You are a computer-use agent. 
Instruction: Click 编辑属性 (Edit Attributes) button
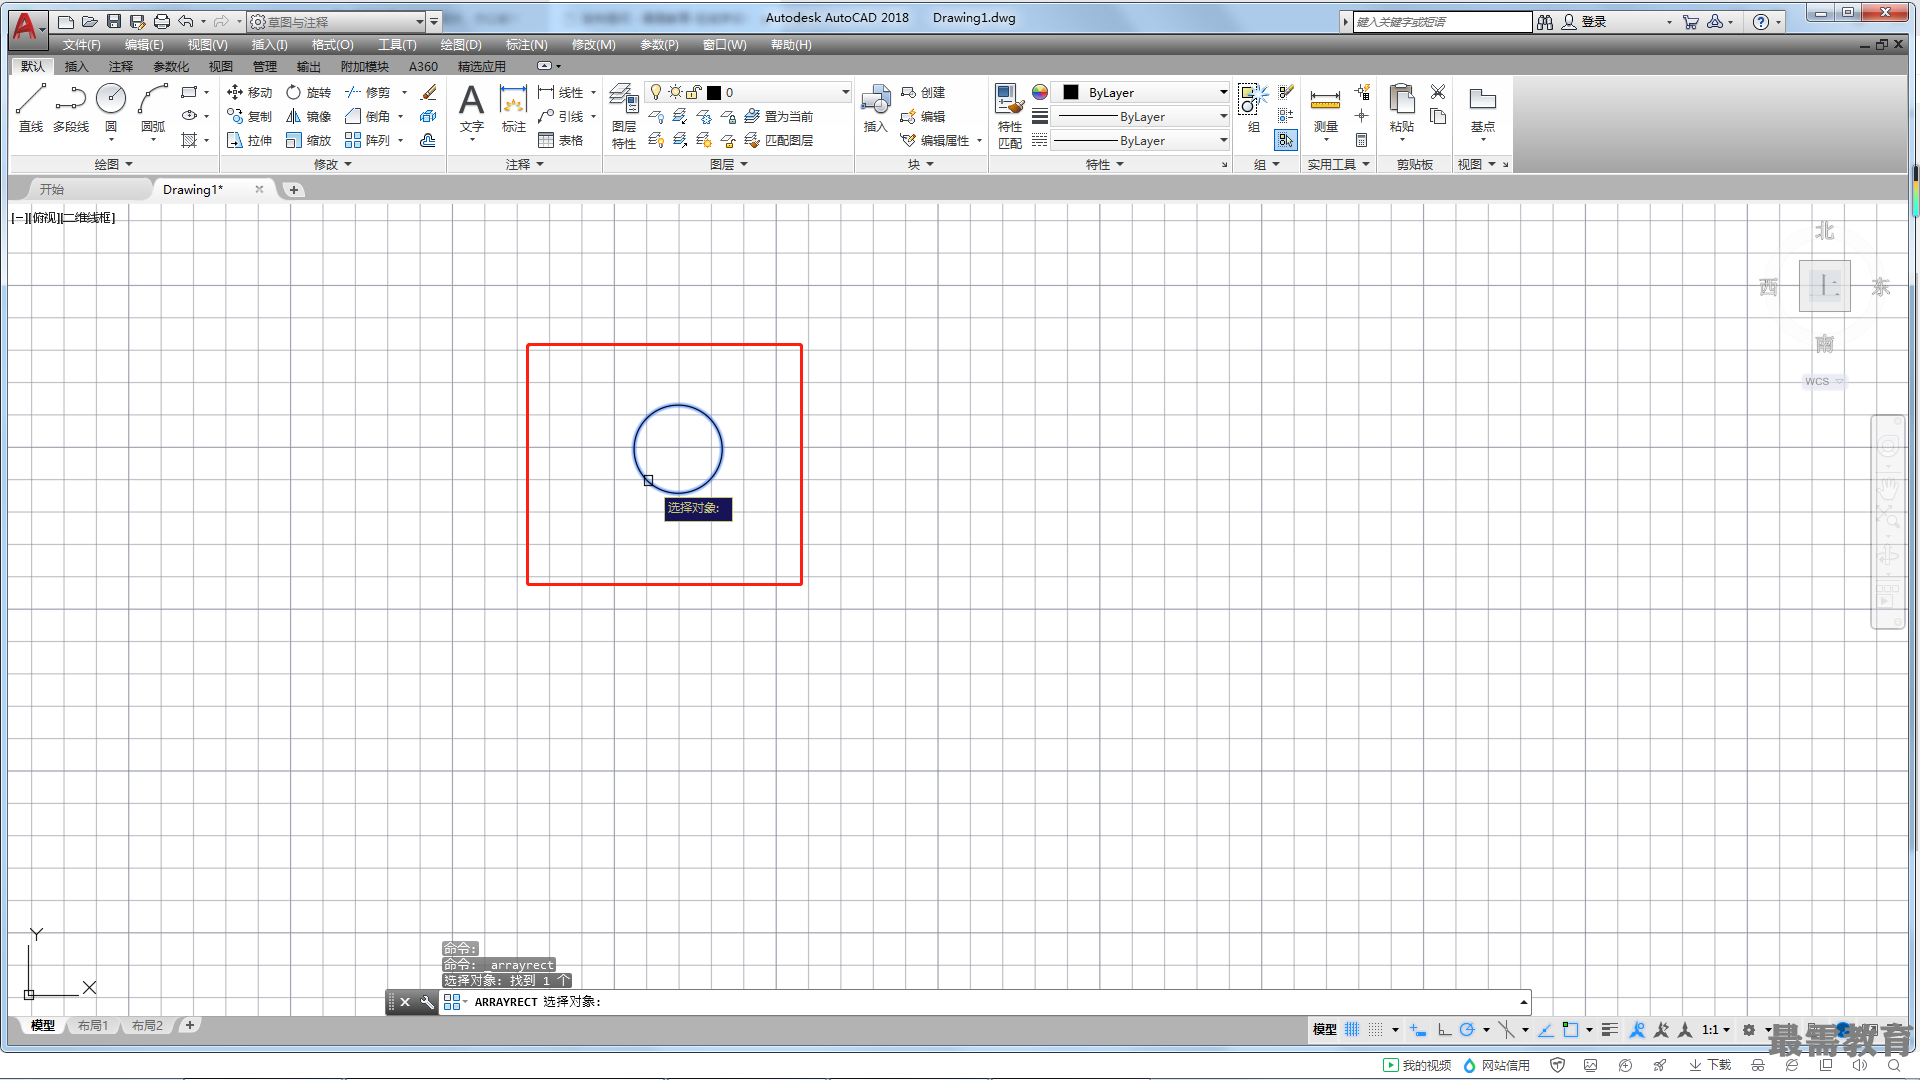coord(935,140)
